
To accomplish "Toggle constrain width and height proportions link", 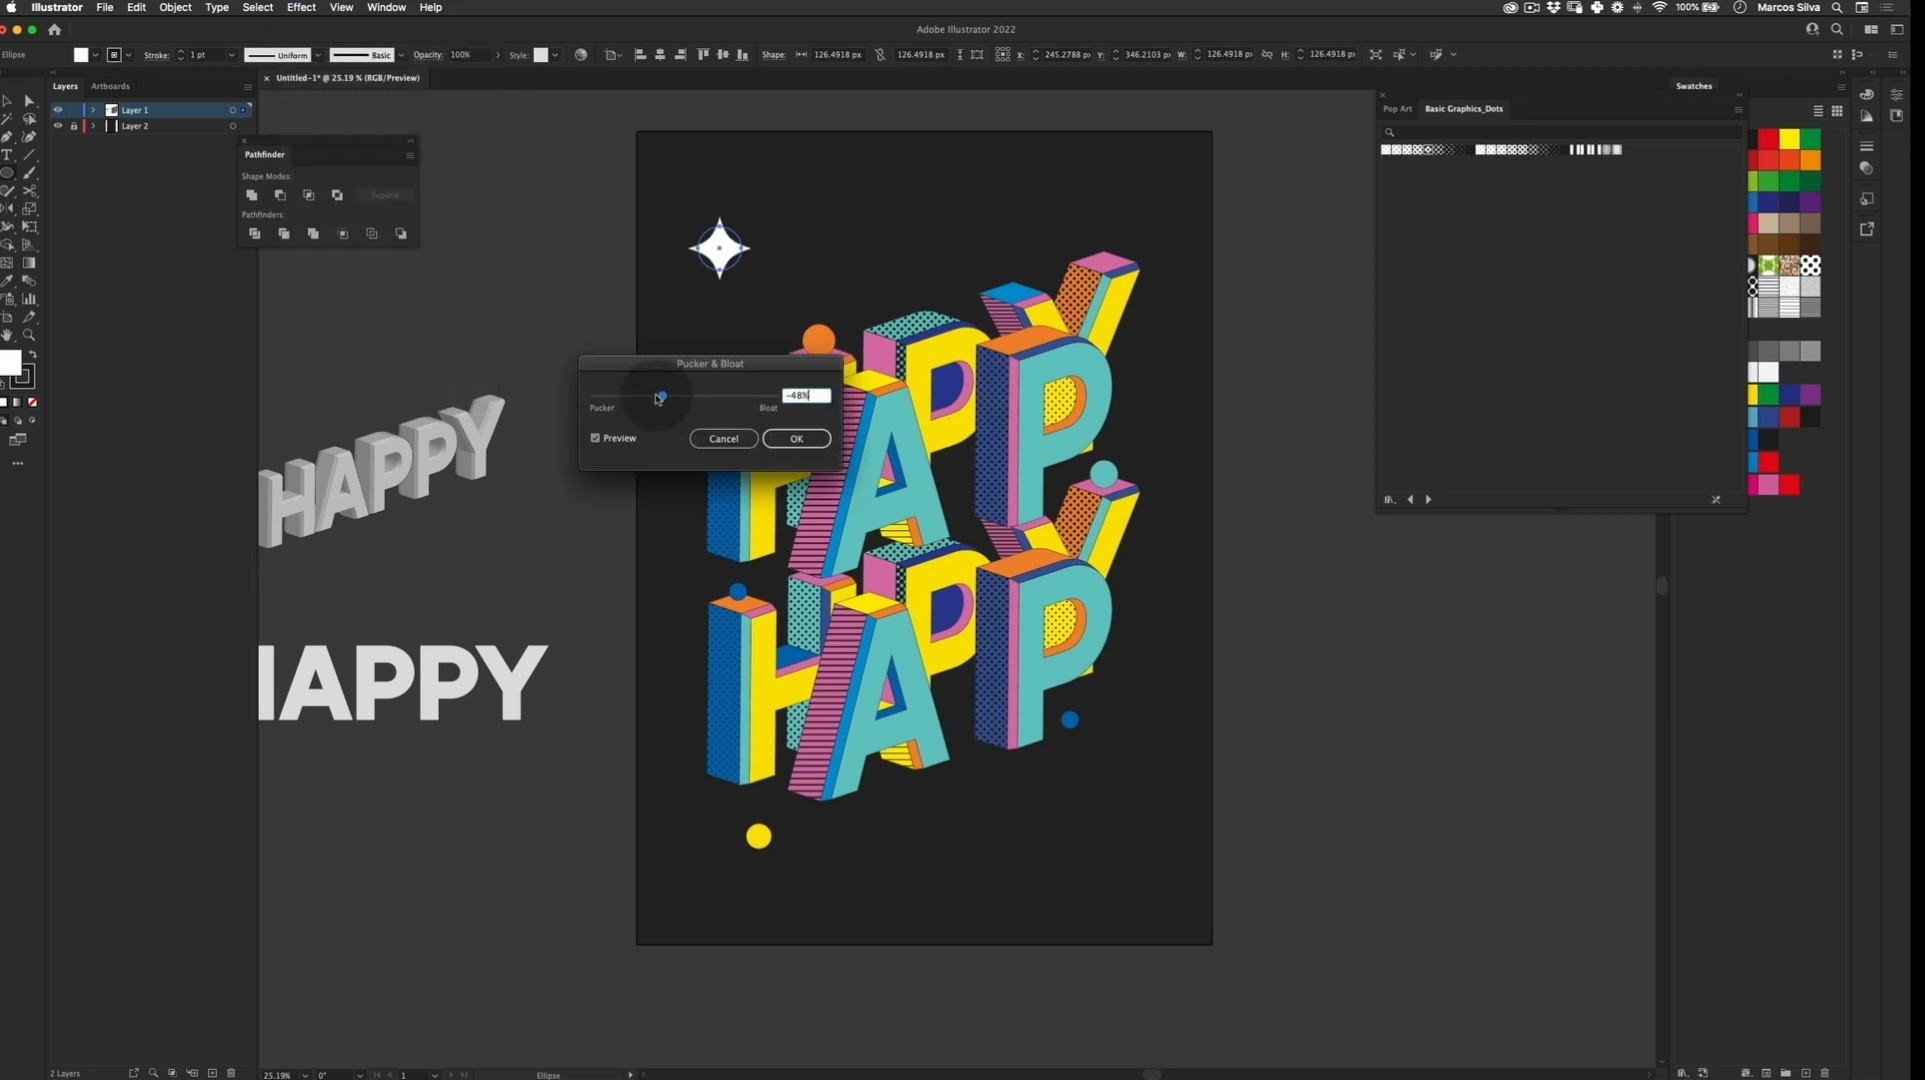I will click(1267, 55).
